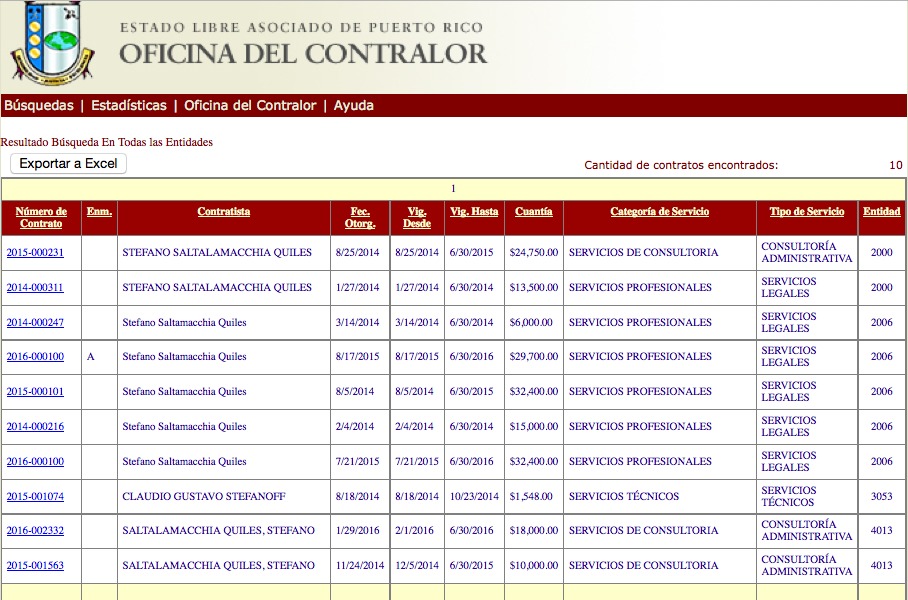This screenshot has width=908, height=600.
Task: Open the Búsquedas menu
Action: (x=39, y=105)
